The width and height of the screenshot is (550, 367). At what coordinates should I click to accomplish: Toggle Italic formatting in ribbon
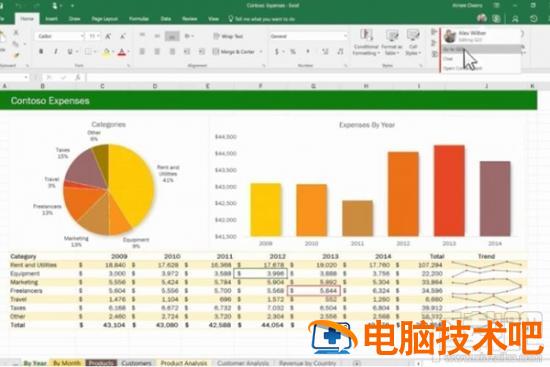click(x=55, y=52)
